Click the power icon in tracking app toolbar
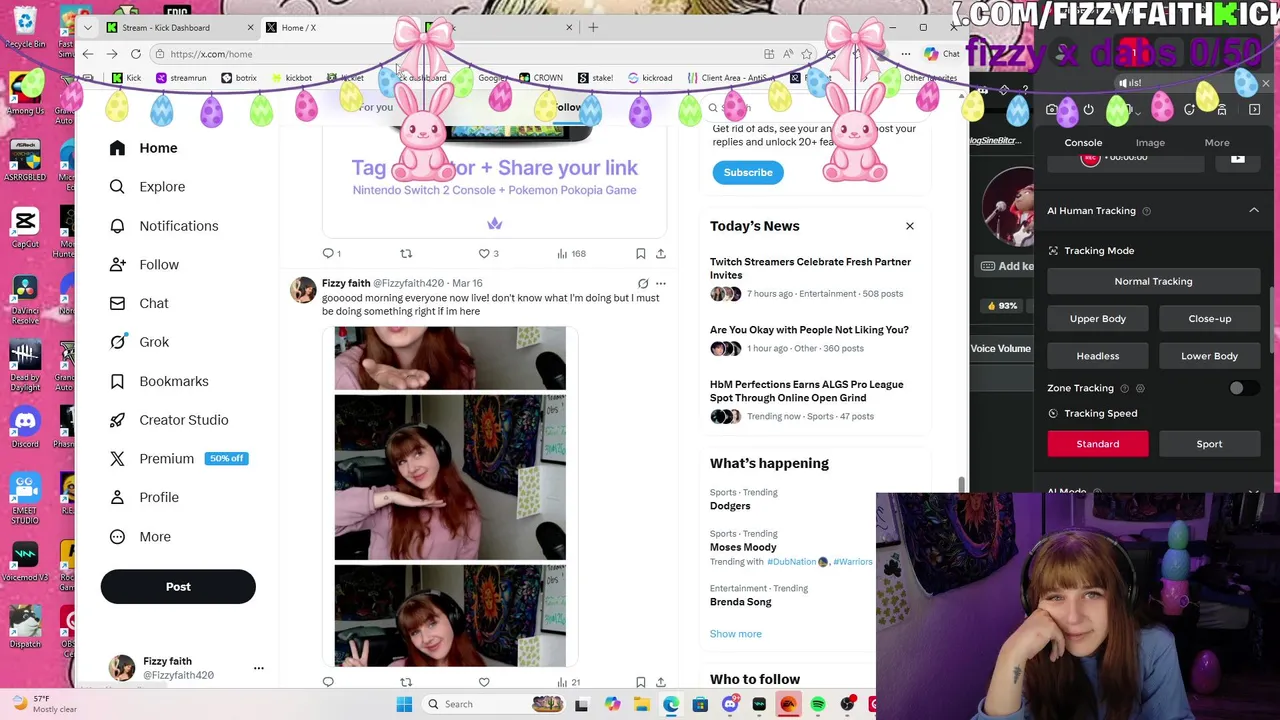 pyautogui.click(x=1089, y=110)
